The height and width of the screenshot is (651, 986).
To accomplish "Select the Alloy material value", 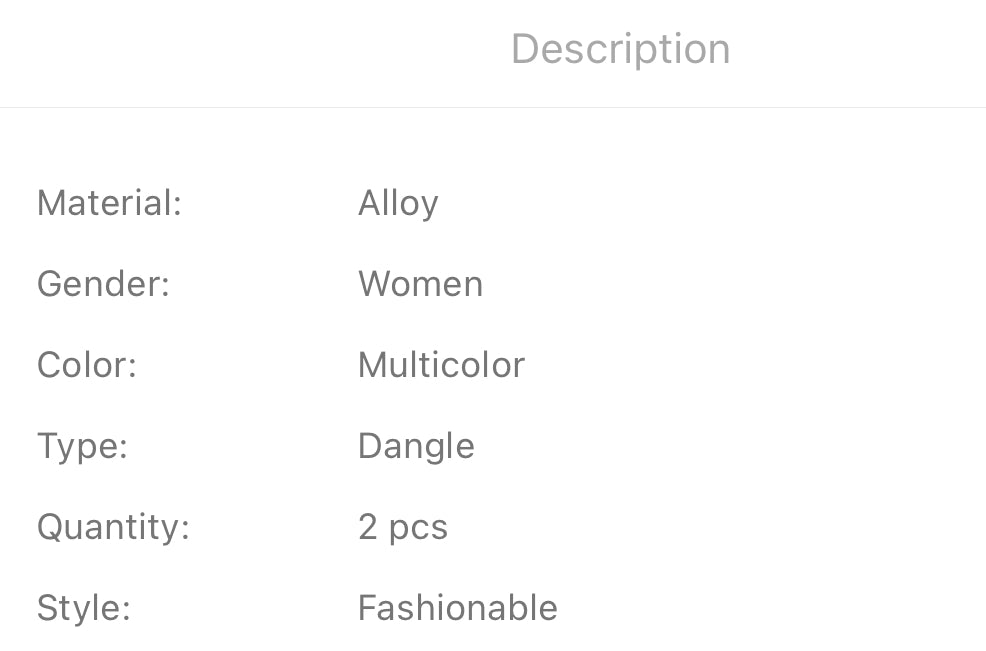I will point(398,203).
